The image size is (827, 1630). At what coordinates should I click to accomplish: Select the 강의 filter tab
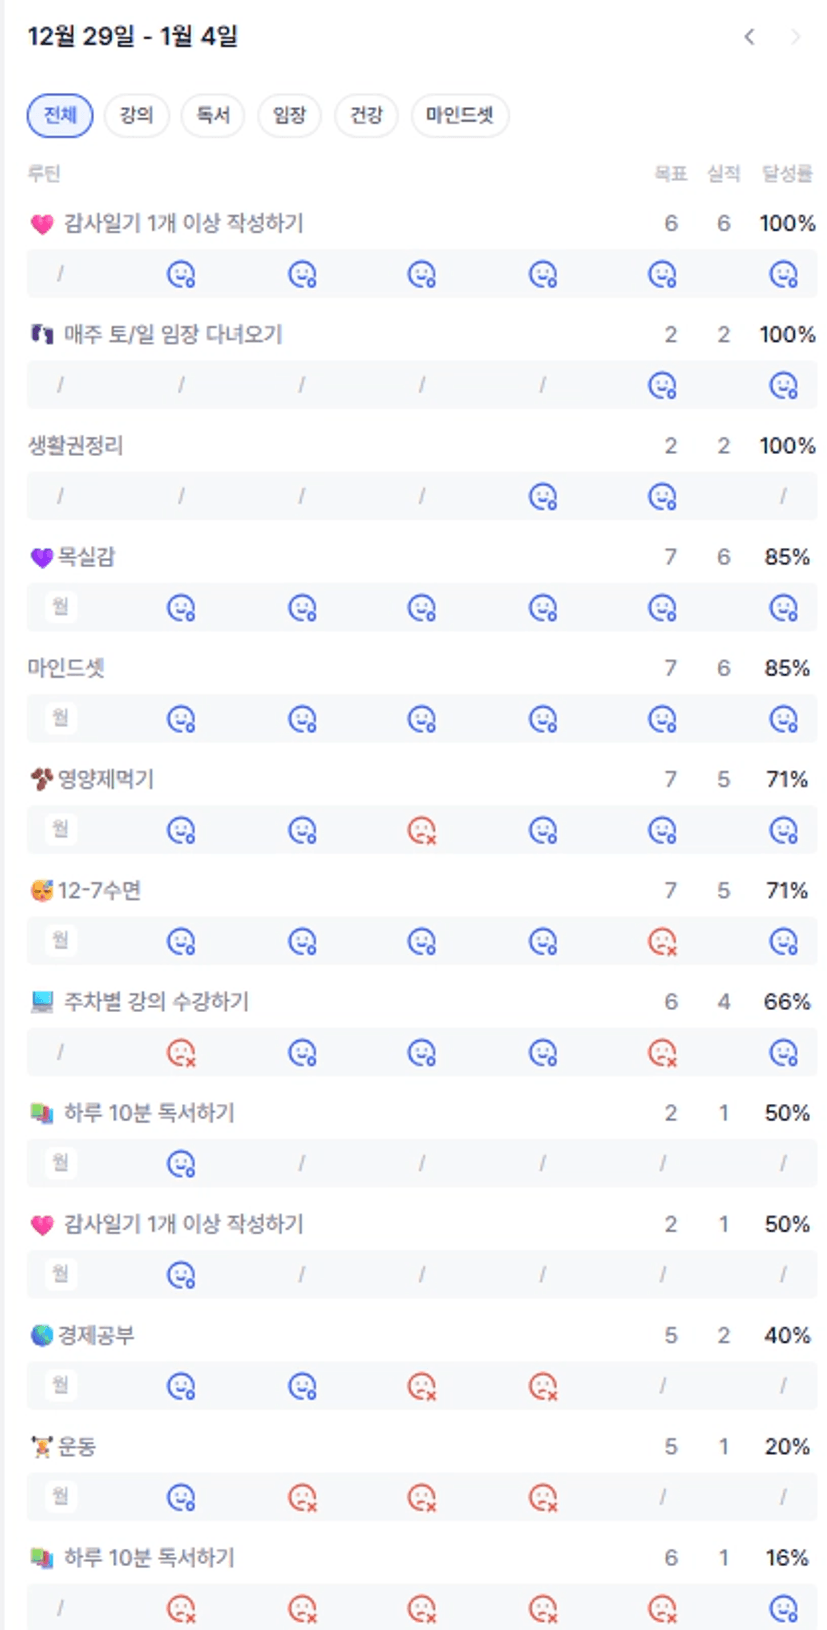coord(136,115)
